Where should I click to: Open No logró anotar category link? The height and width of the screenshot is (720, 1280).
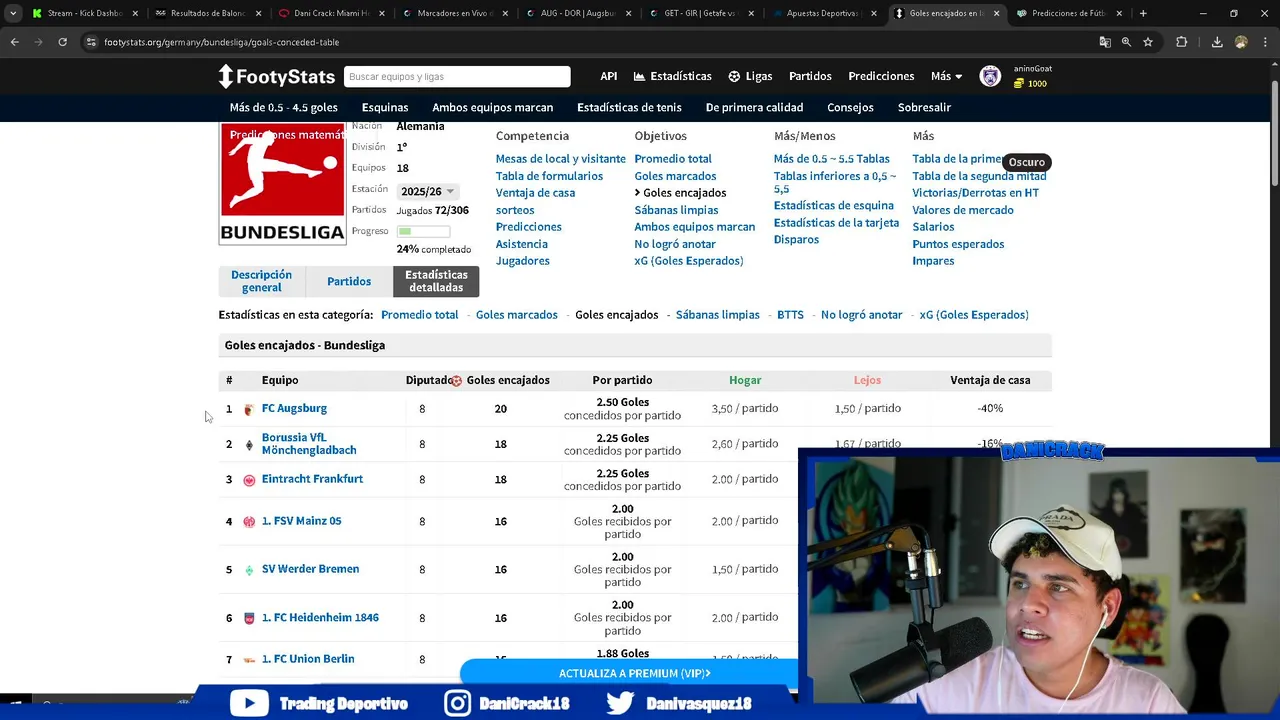click(x=862, y=314)
